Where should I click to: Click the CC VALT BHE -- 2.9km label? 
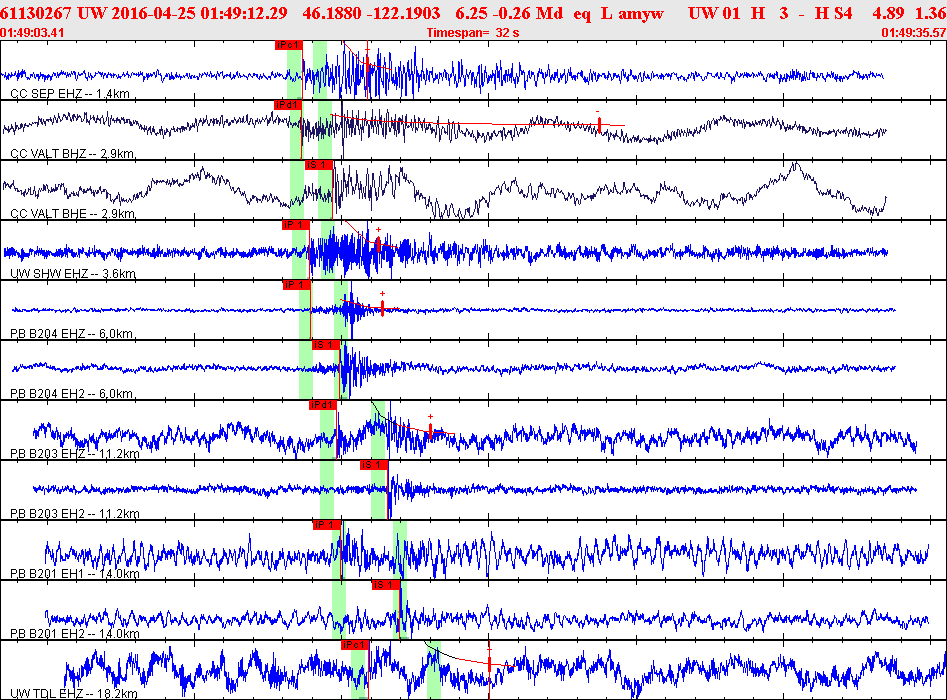(72, 213)
